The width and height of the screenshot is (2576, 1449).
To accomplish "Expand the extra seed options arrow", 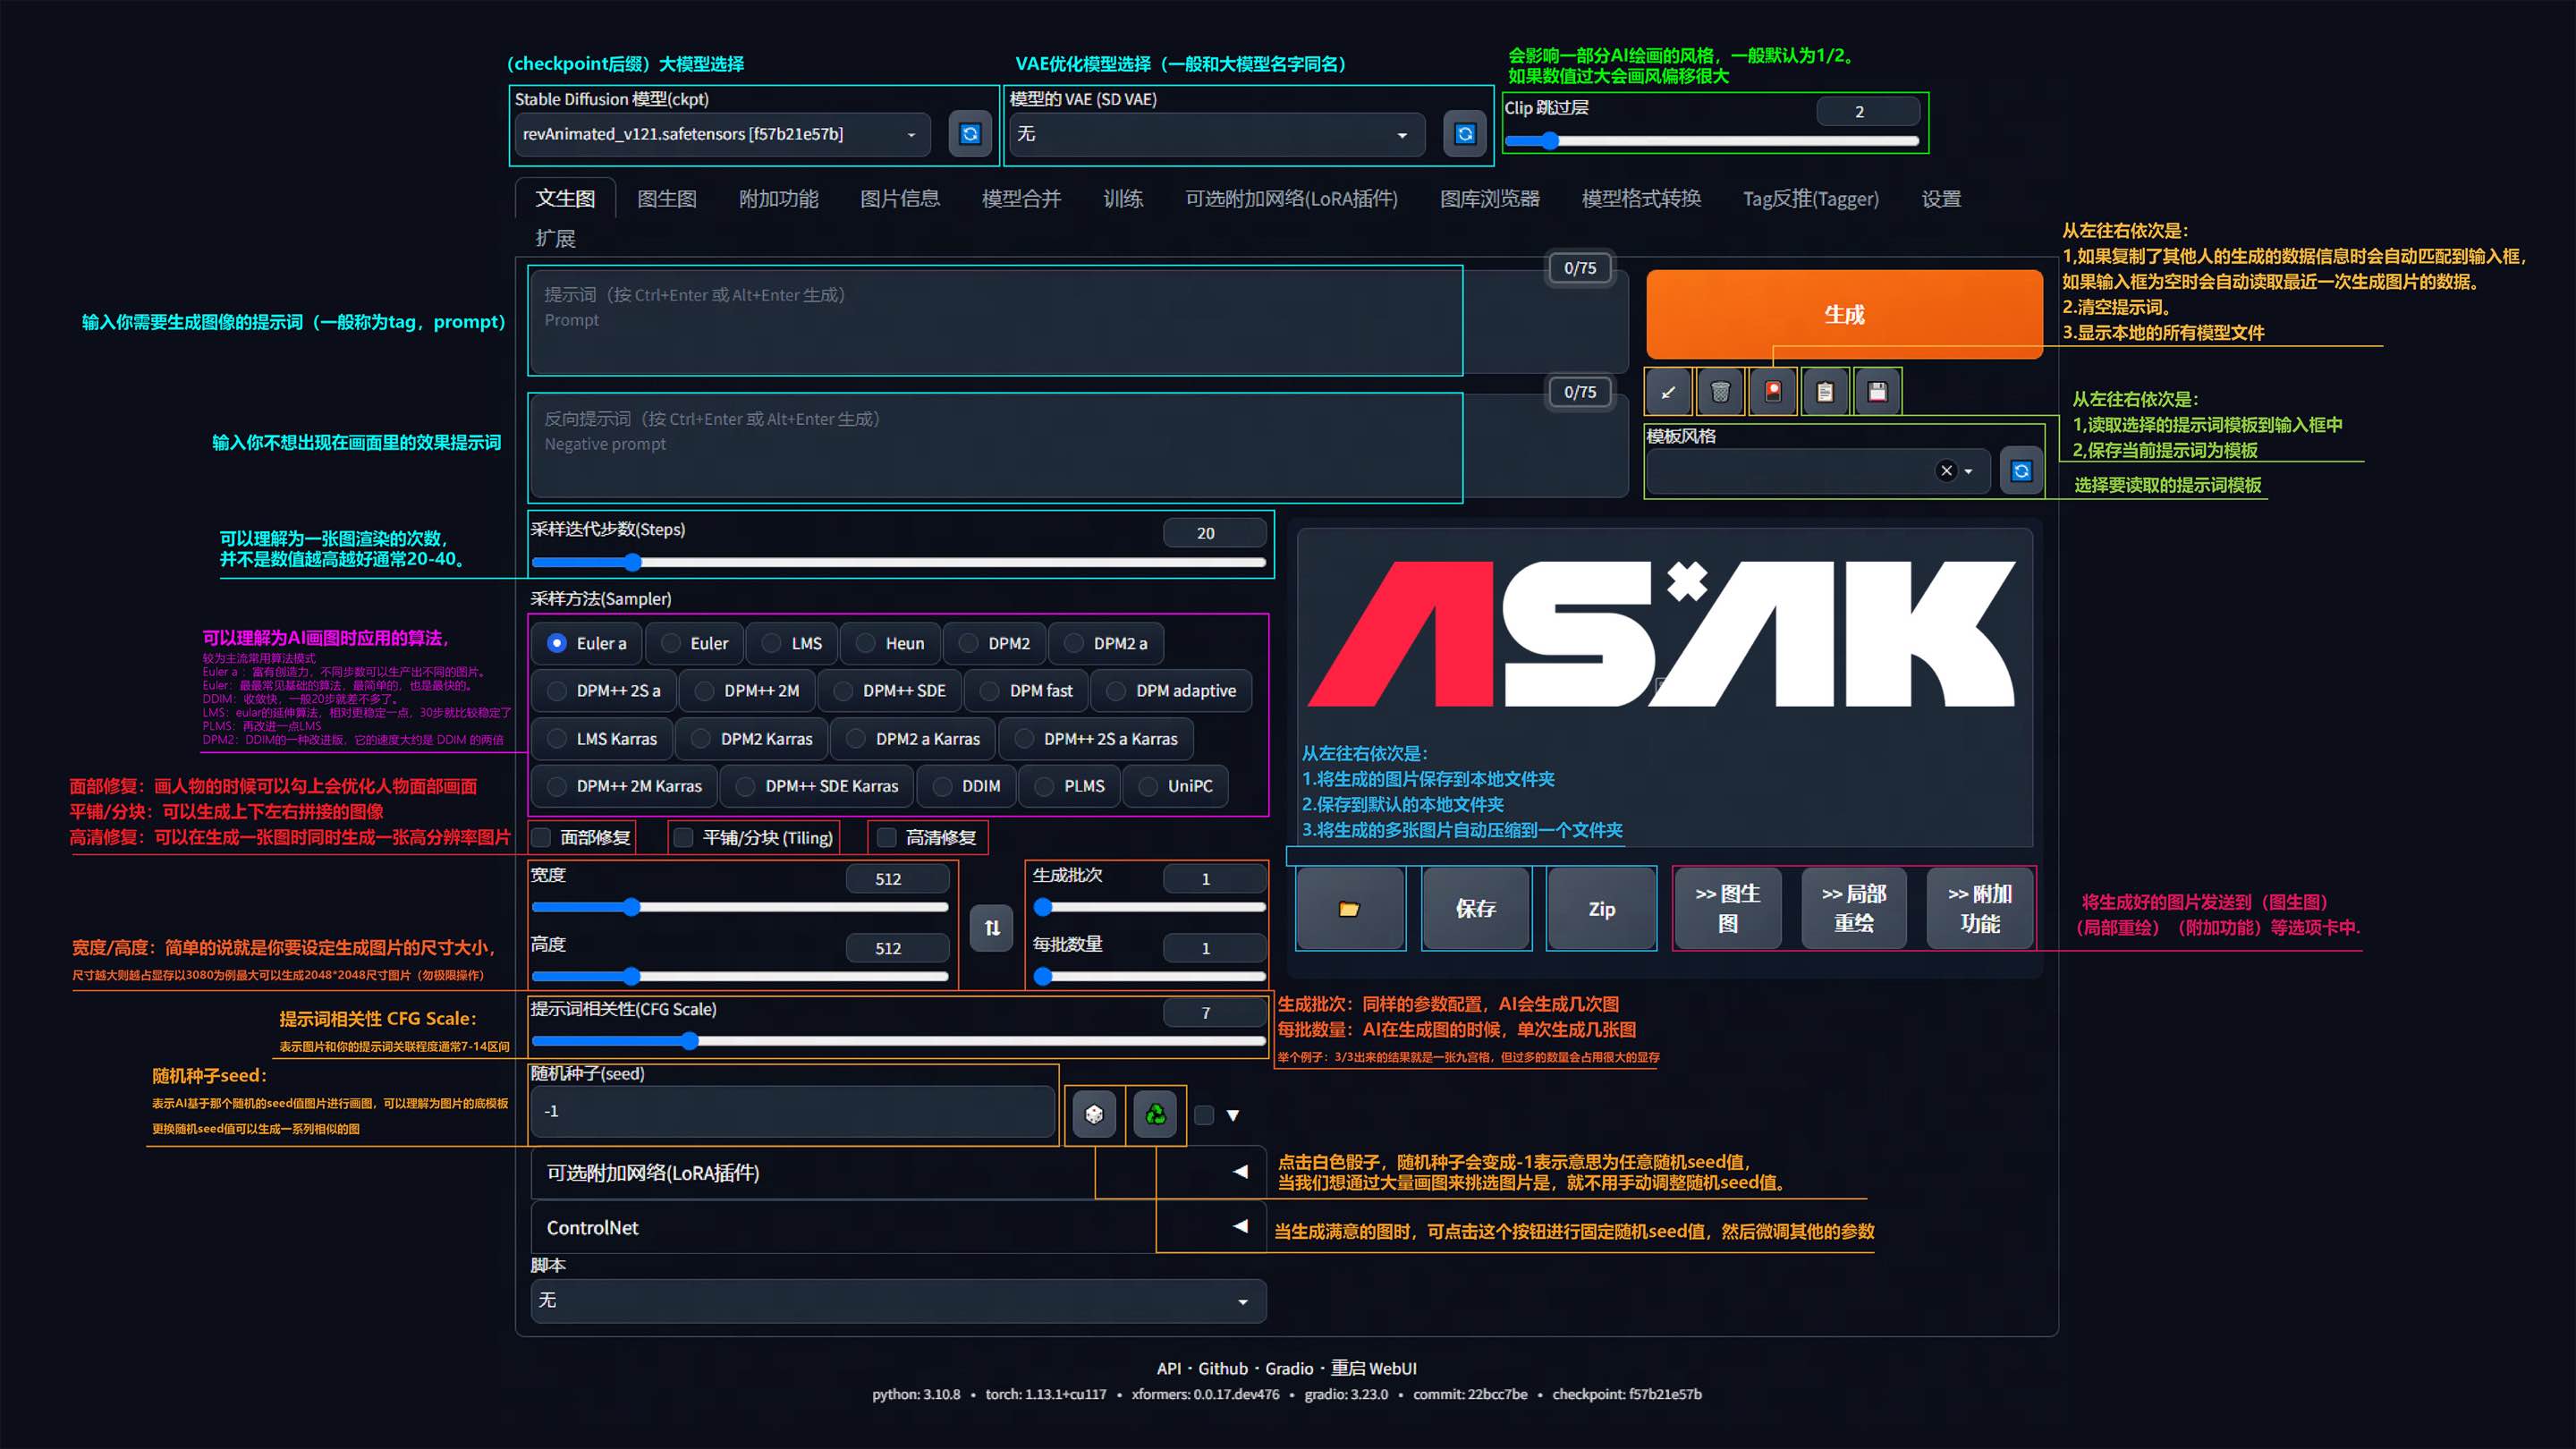I will (x=1233, y=1115).
